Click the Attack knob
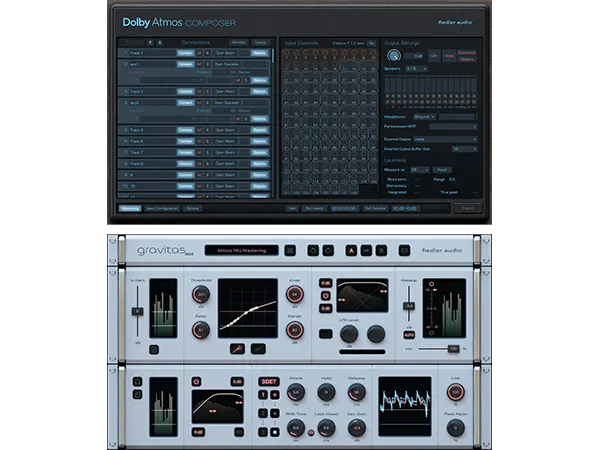 click(296, 392)
